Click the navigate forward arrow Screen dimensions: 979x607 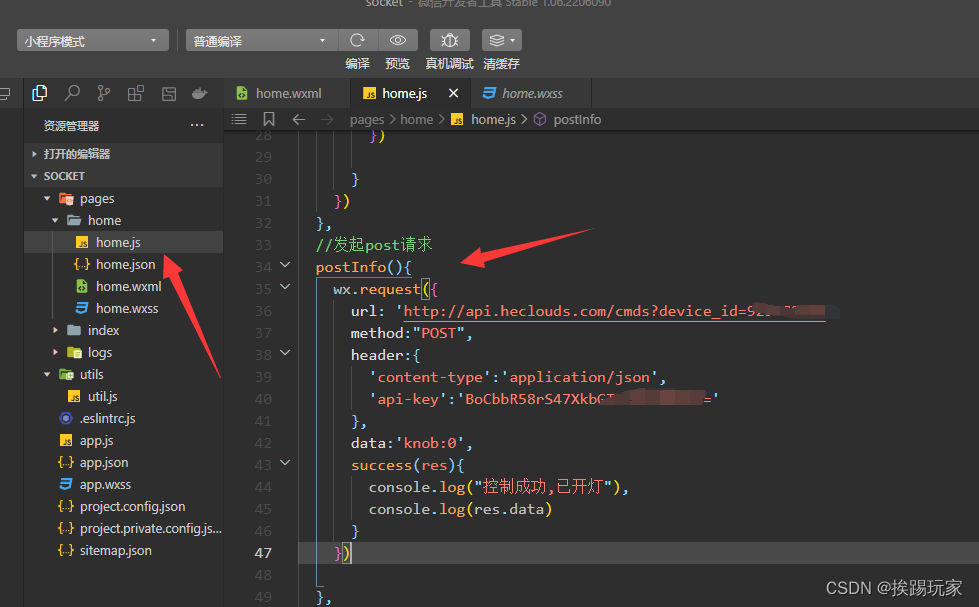tap(327, 119)
